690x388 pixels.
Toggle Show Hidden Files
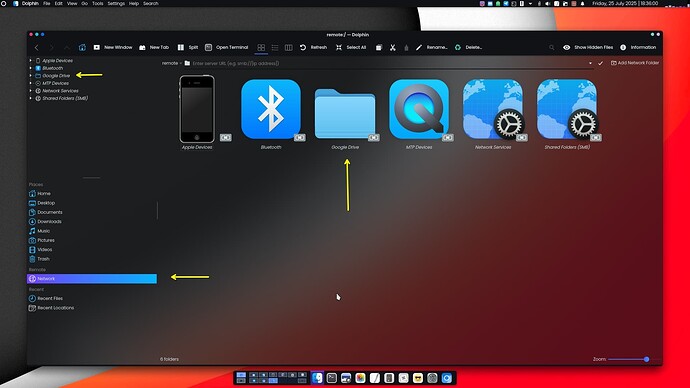[x=588, y=48]
